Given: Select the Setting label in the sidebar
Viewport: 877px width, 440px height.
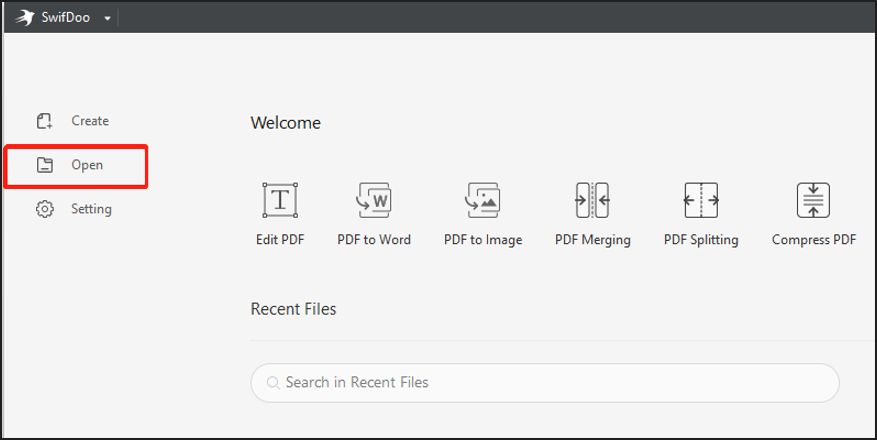Looking at the screenshot, I should pos(91,209).
